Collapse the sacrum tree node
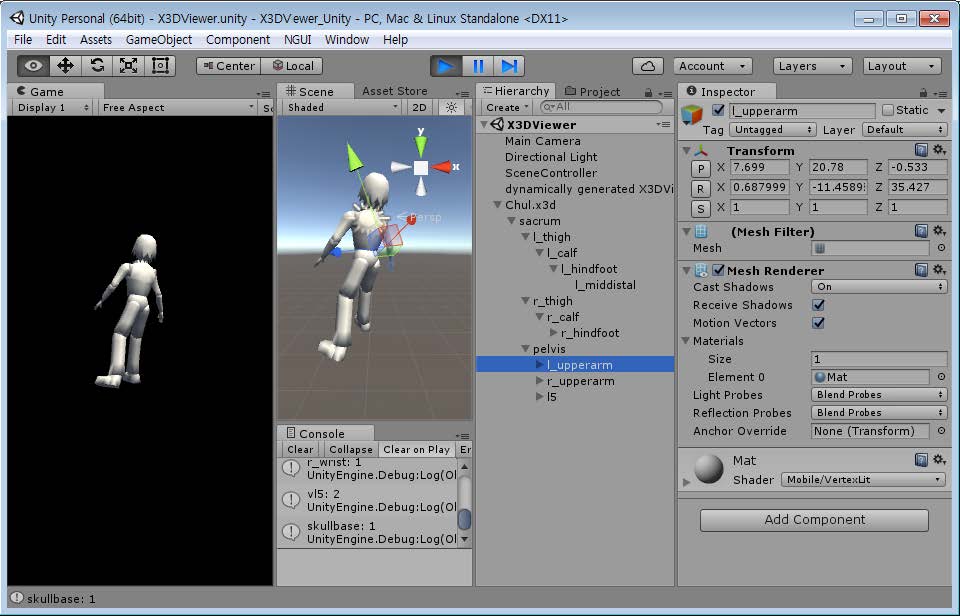The image size is (960, 616). click(x=511, y=220)
